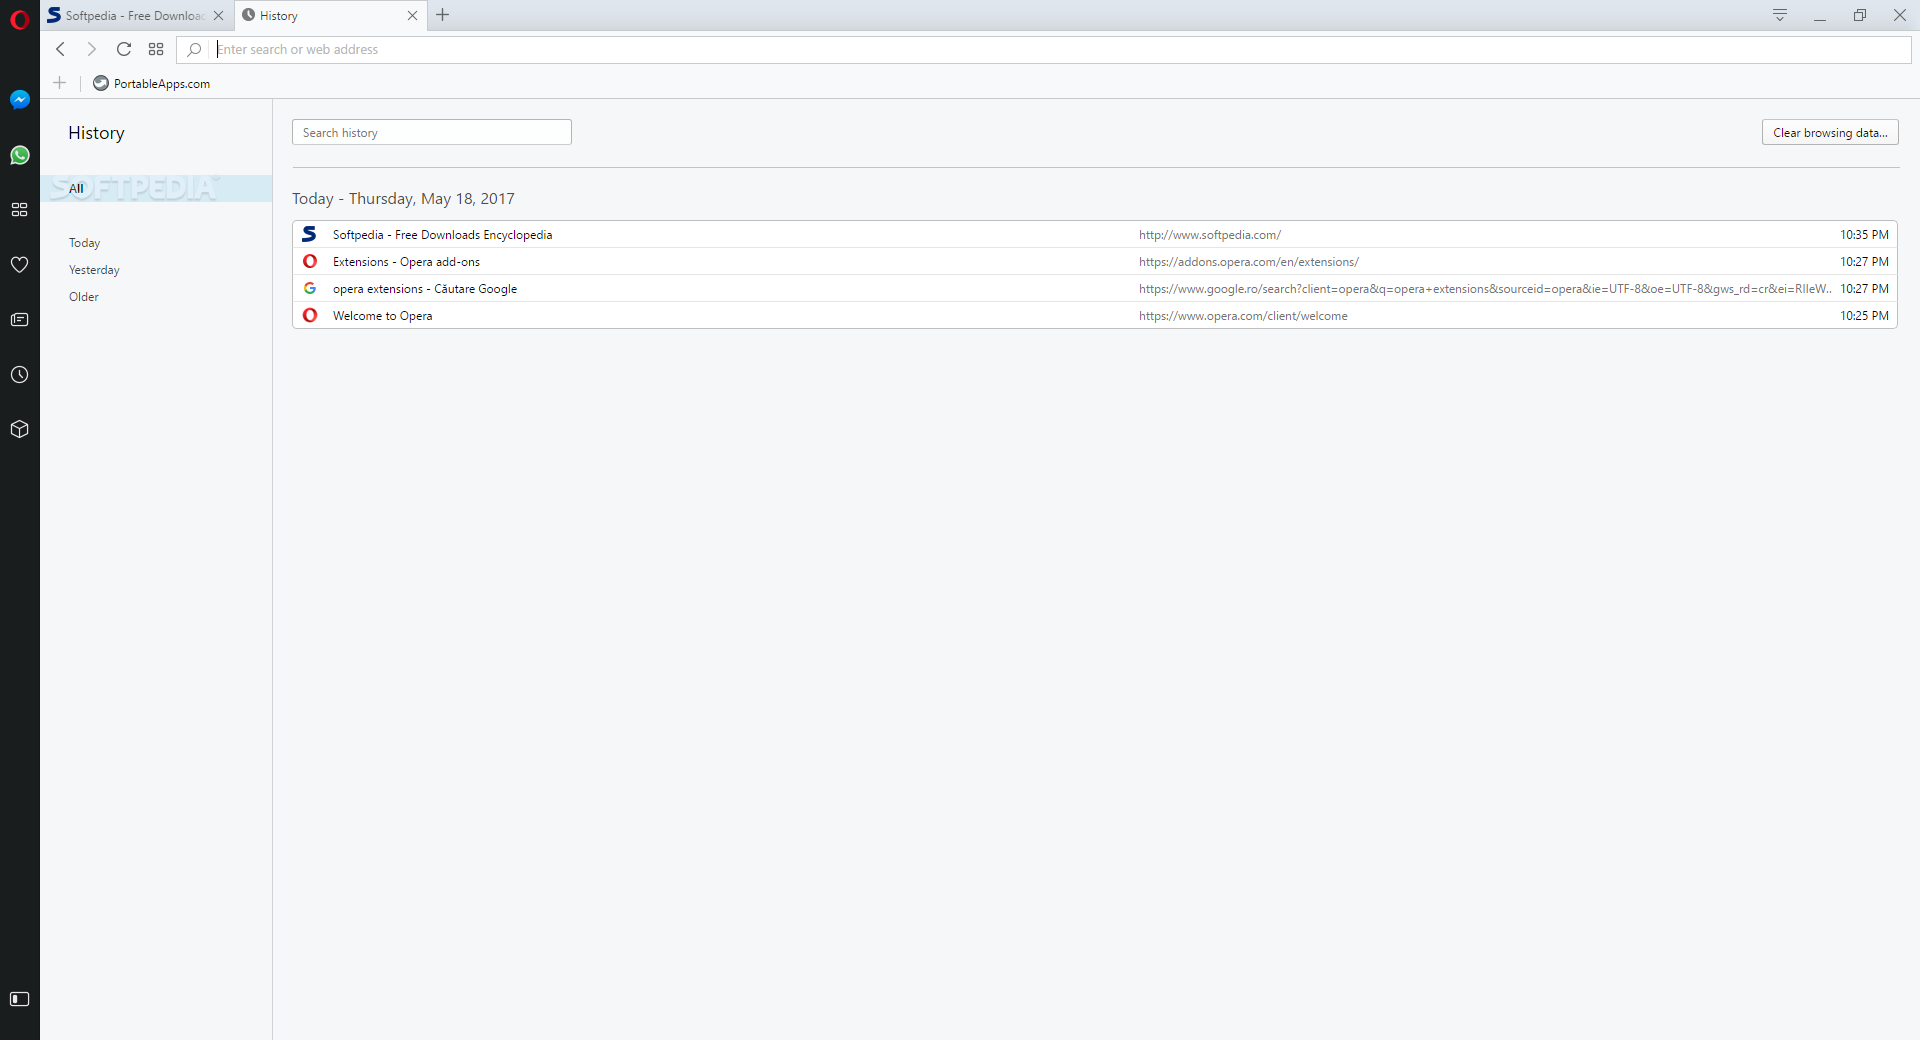Click Clear browsing data button
This screenshot has height=1040, width=1920.
click(1830, 132)
